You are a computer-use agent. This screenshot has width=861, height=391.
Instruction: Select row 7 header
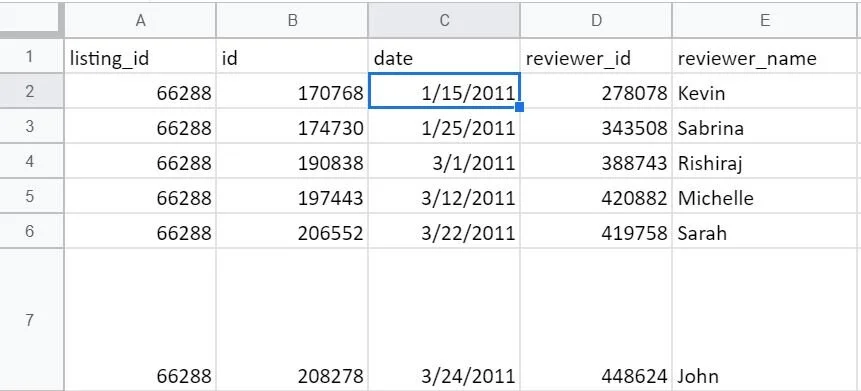click(x=31, y=320)
